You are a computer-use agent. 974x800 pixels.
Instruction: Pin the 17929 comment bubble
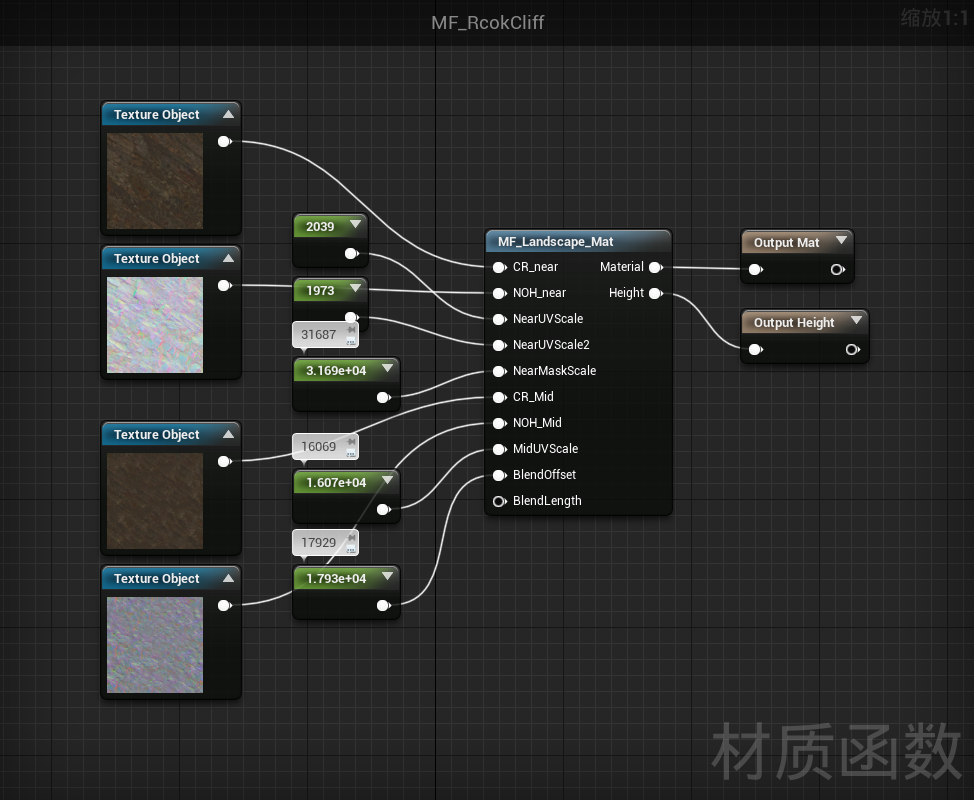click(351, 537)
